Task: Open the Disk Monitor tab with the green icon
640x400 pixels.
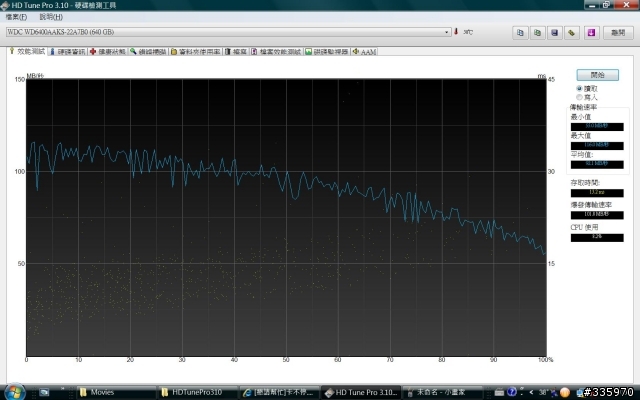Action: (x=326, y=52)
